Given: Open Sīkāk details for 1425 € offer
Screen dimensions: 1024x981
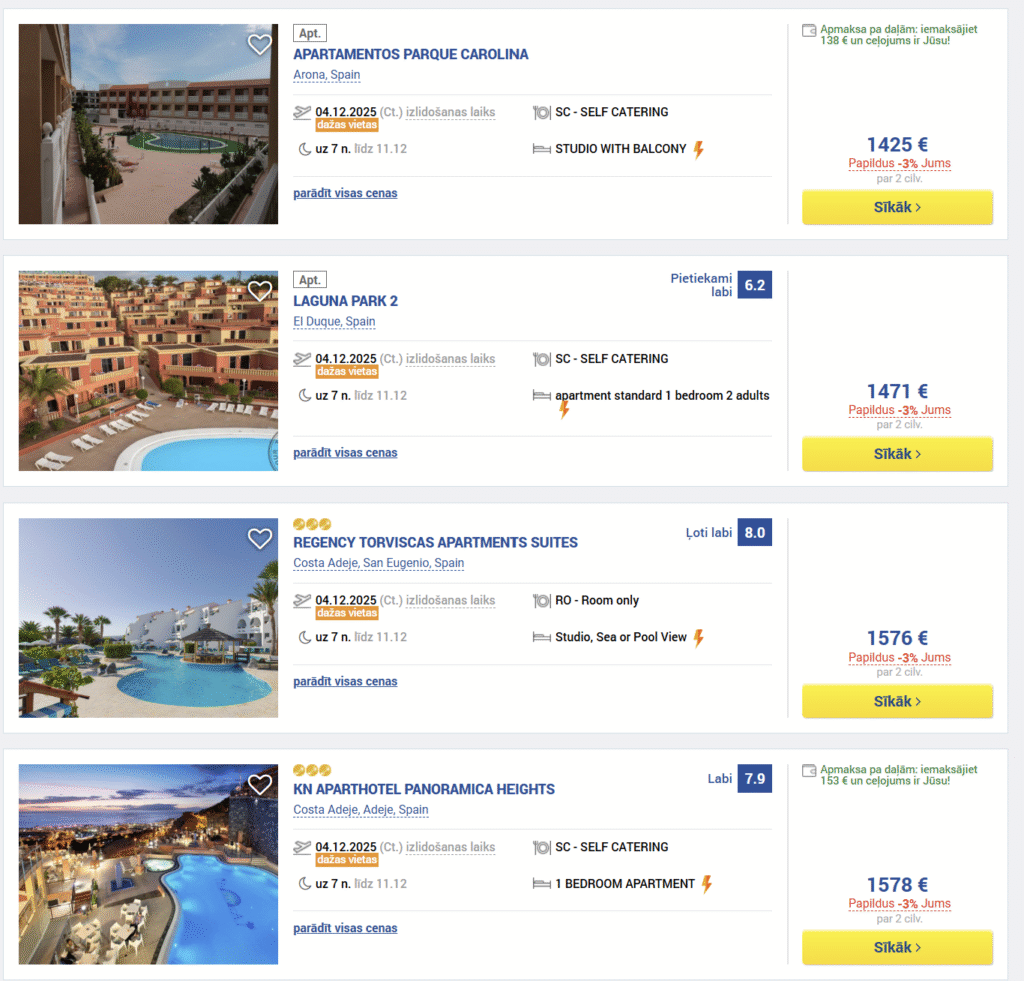Looking at the screenshot, I should pyautogui.click(x=897, y=207).
